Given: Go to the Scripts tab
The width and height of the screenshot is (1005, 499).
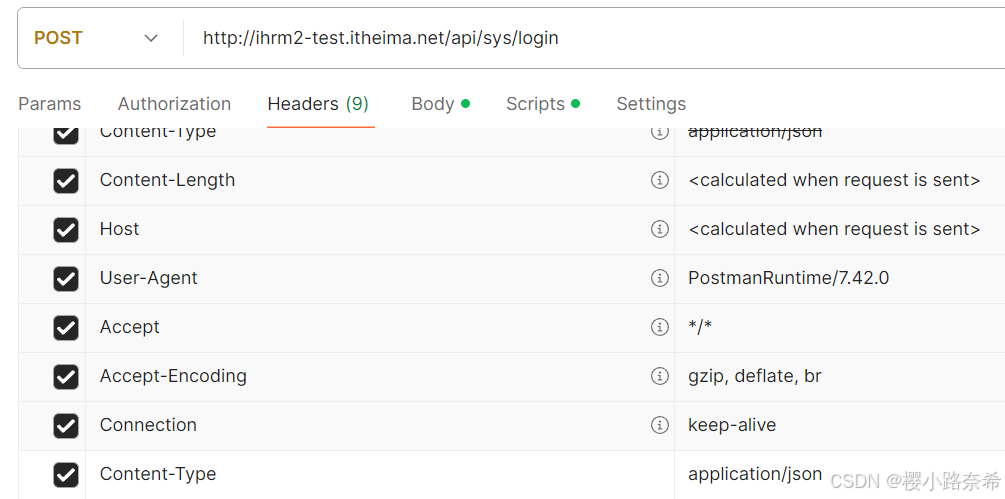Looking at the screenshot, I should tap(536, 104).
